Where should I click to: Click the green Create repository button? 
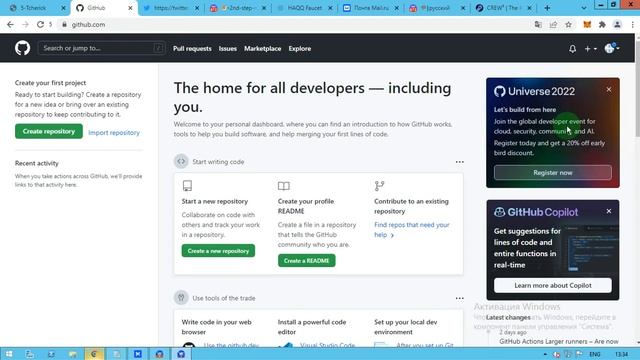[49, 131]
